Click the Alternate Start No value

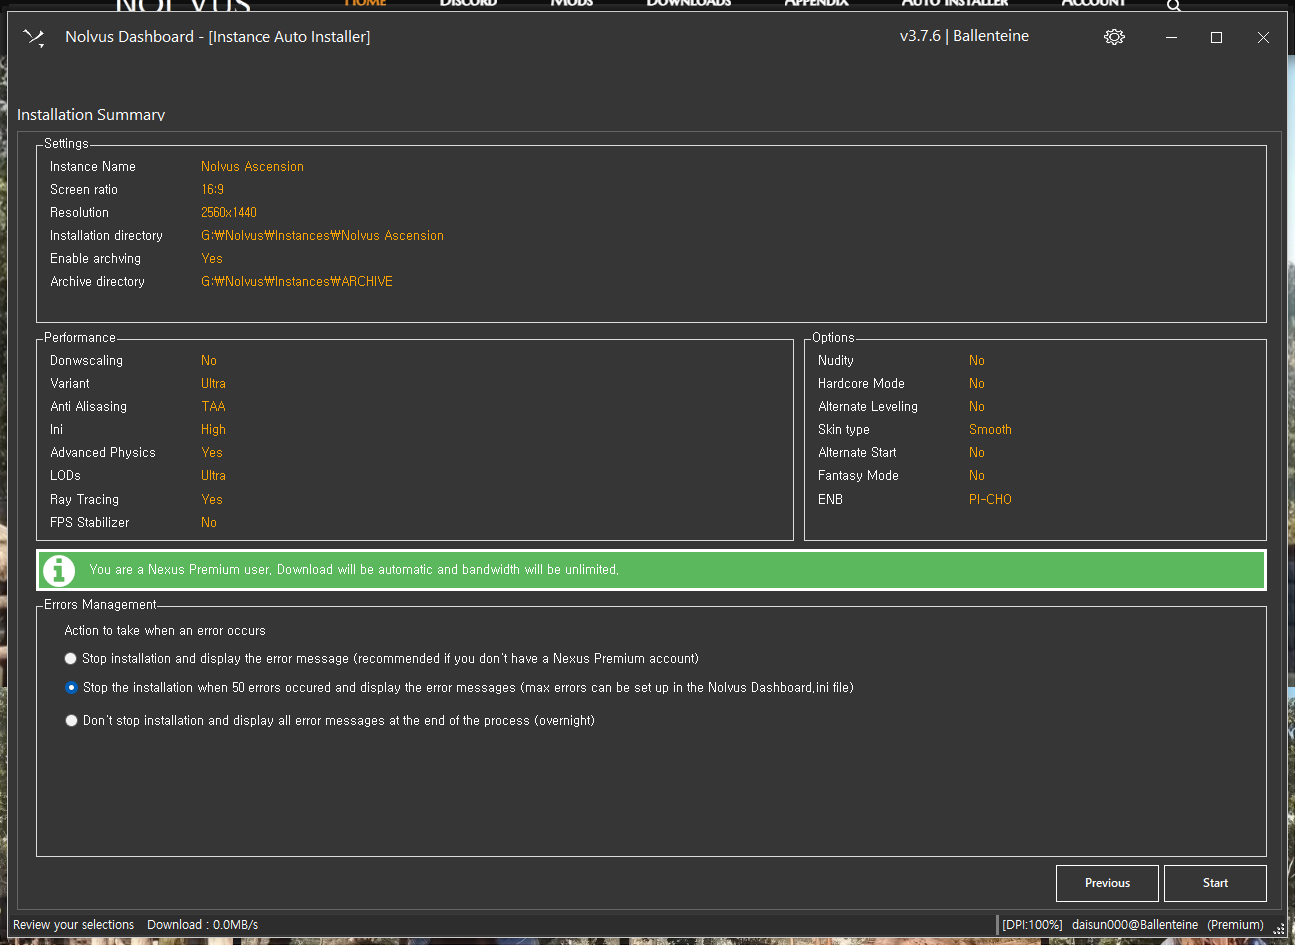(977, 453)
